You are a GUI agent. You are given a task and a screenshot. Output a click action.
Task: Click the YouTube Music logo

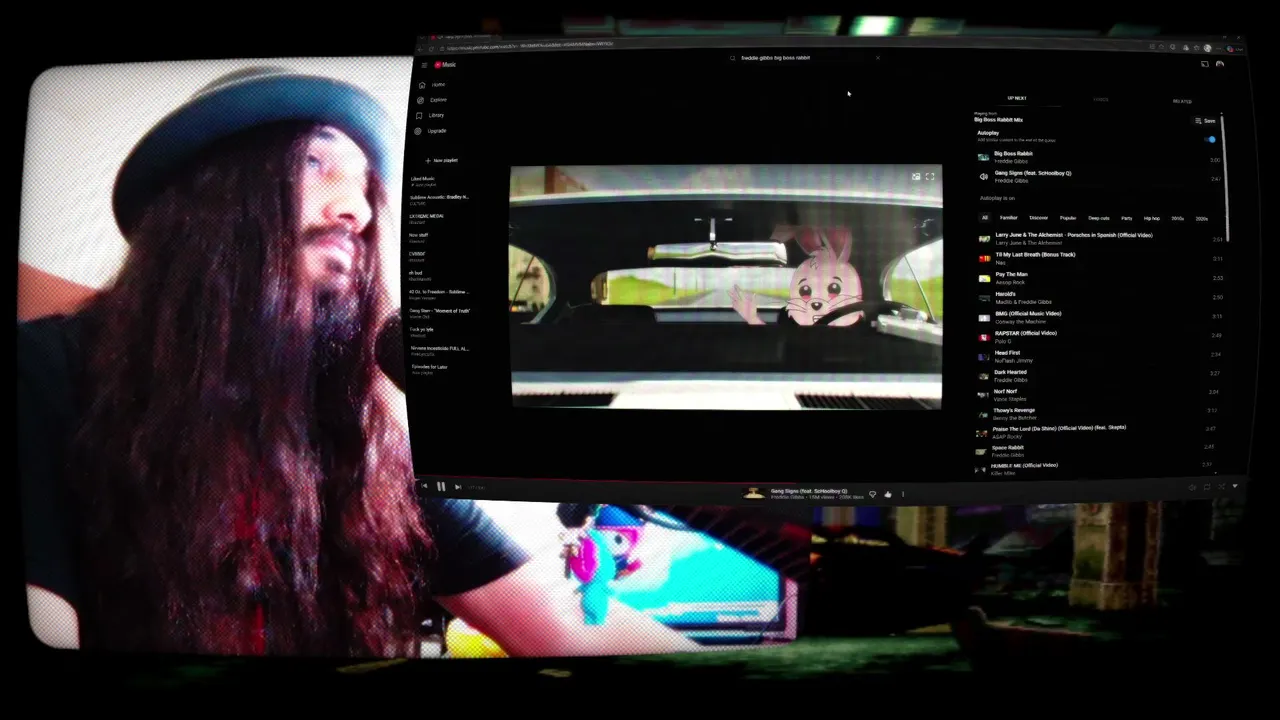445,65
